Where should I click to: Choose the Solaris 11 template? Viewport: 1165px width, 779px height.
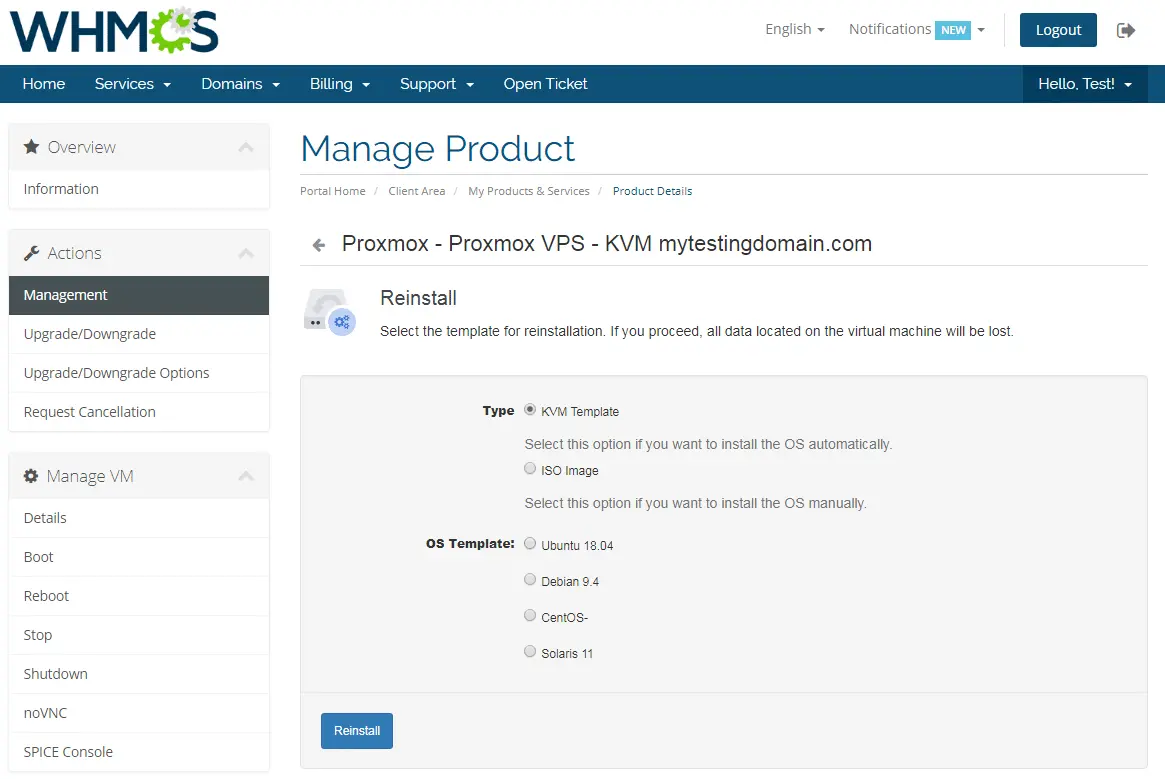point(530,651)
